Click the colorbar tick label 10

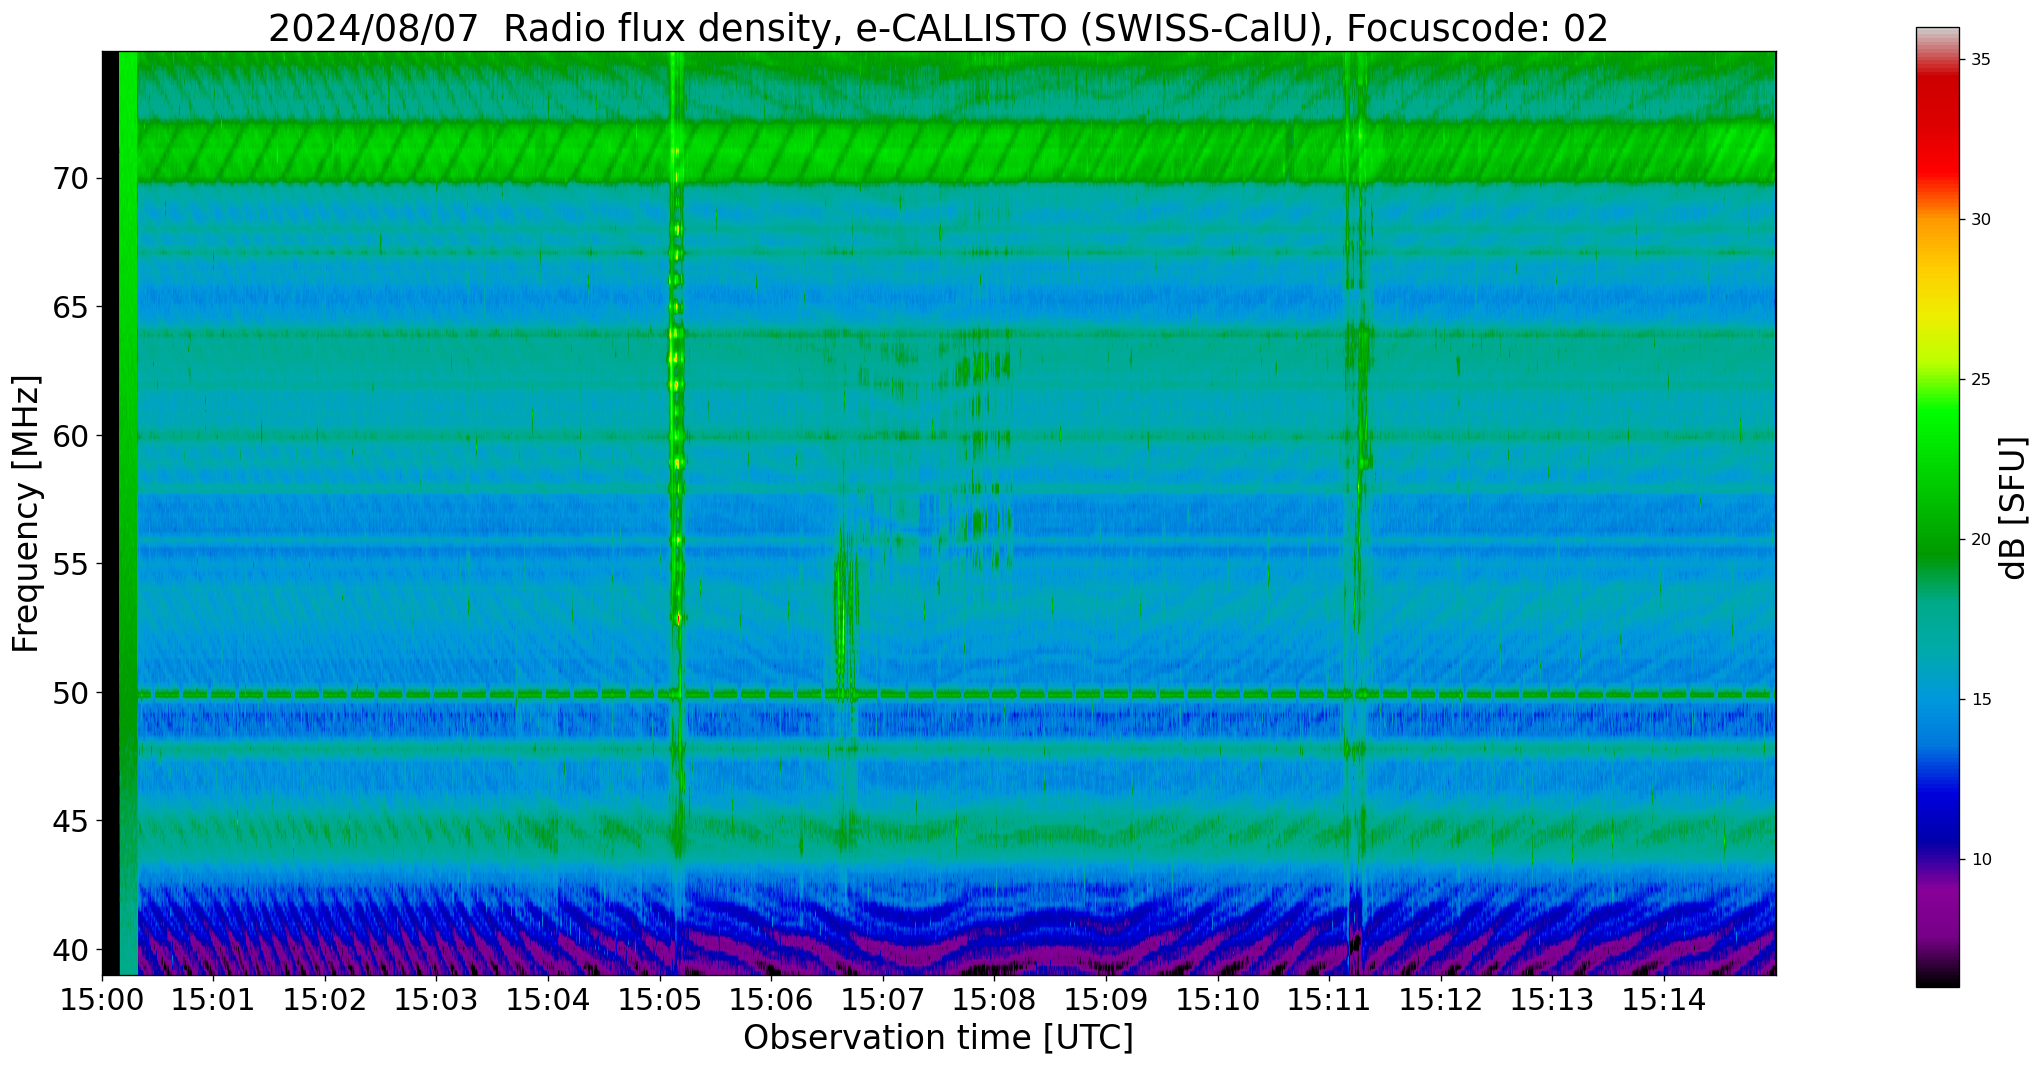point(1981,860)
